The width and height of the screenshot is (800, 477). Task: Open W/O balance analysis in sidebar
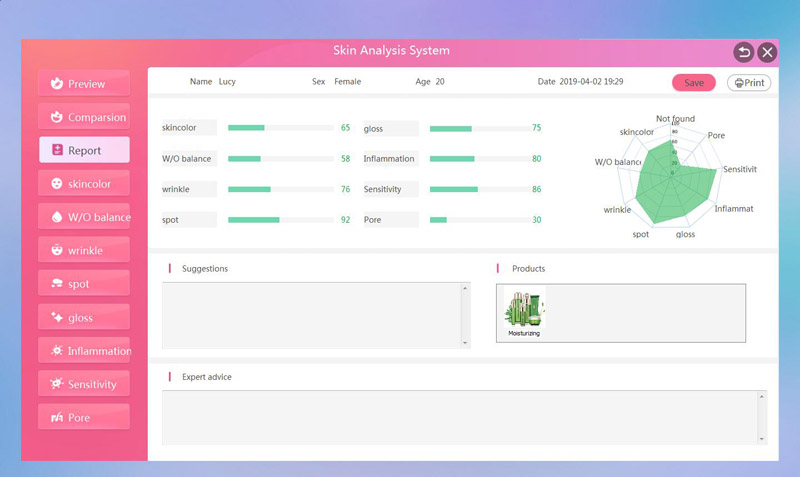click(84, 217)
